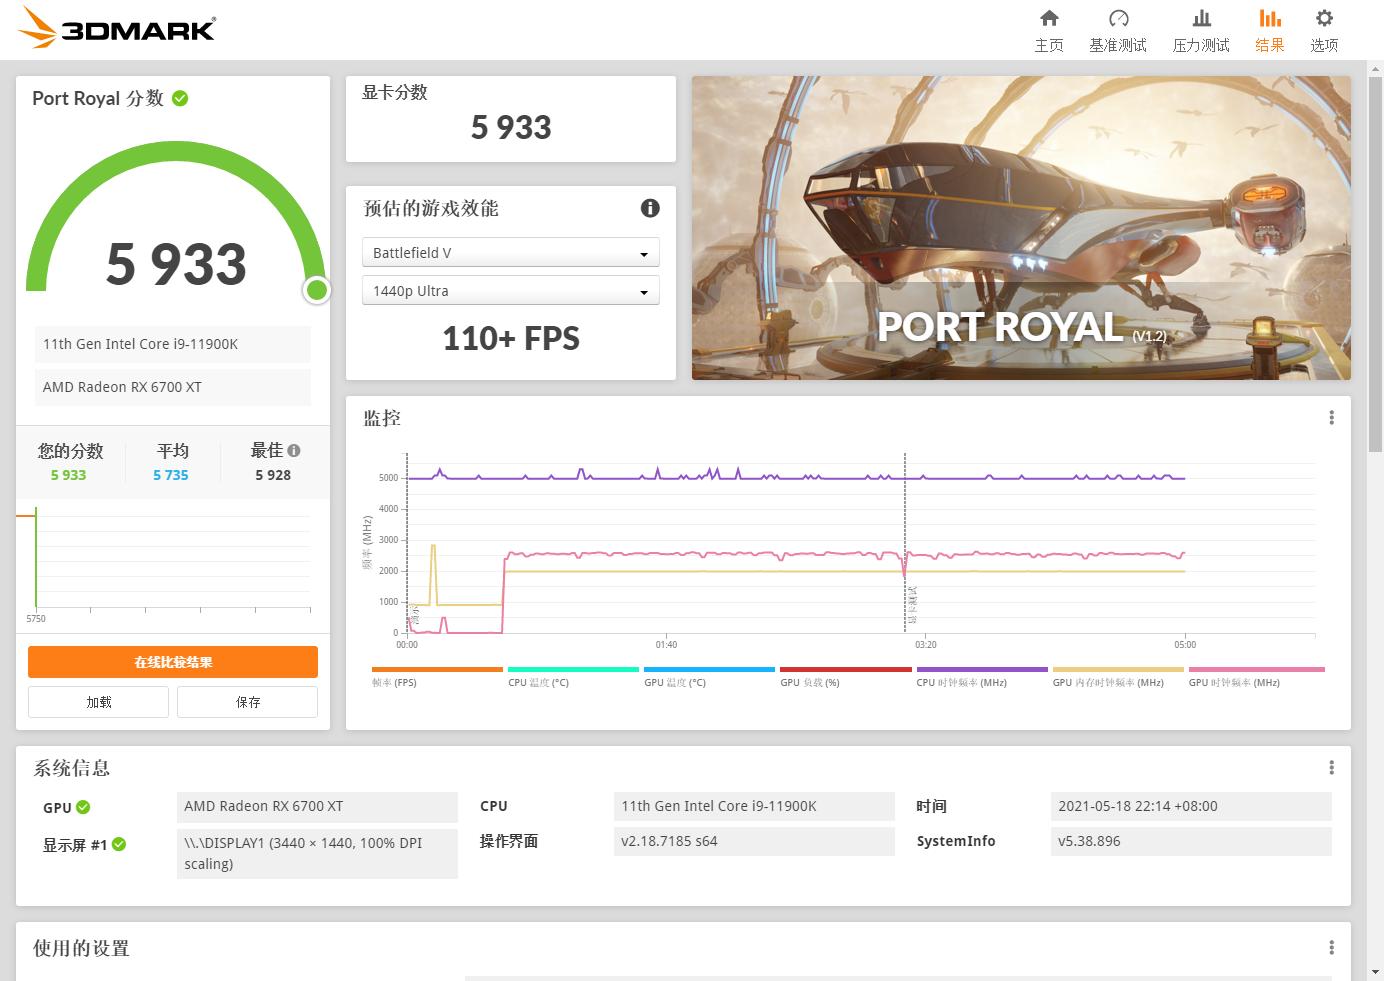This screenshot has width=1384, height=981.
Task: Open the 监控 panel three-dot menu
Action: click(1331, 418)
